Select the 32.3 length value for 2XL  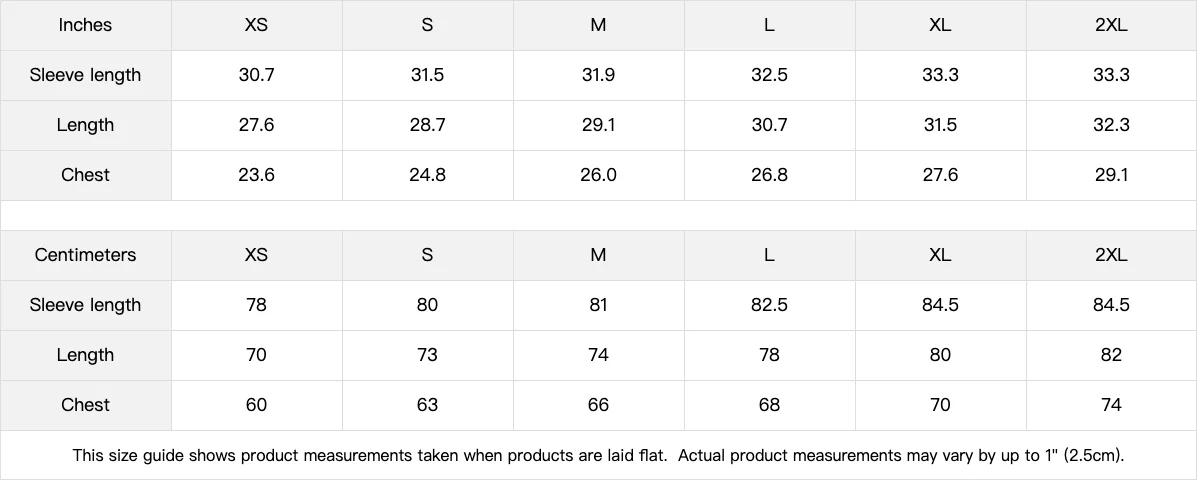pos(1111,125)
